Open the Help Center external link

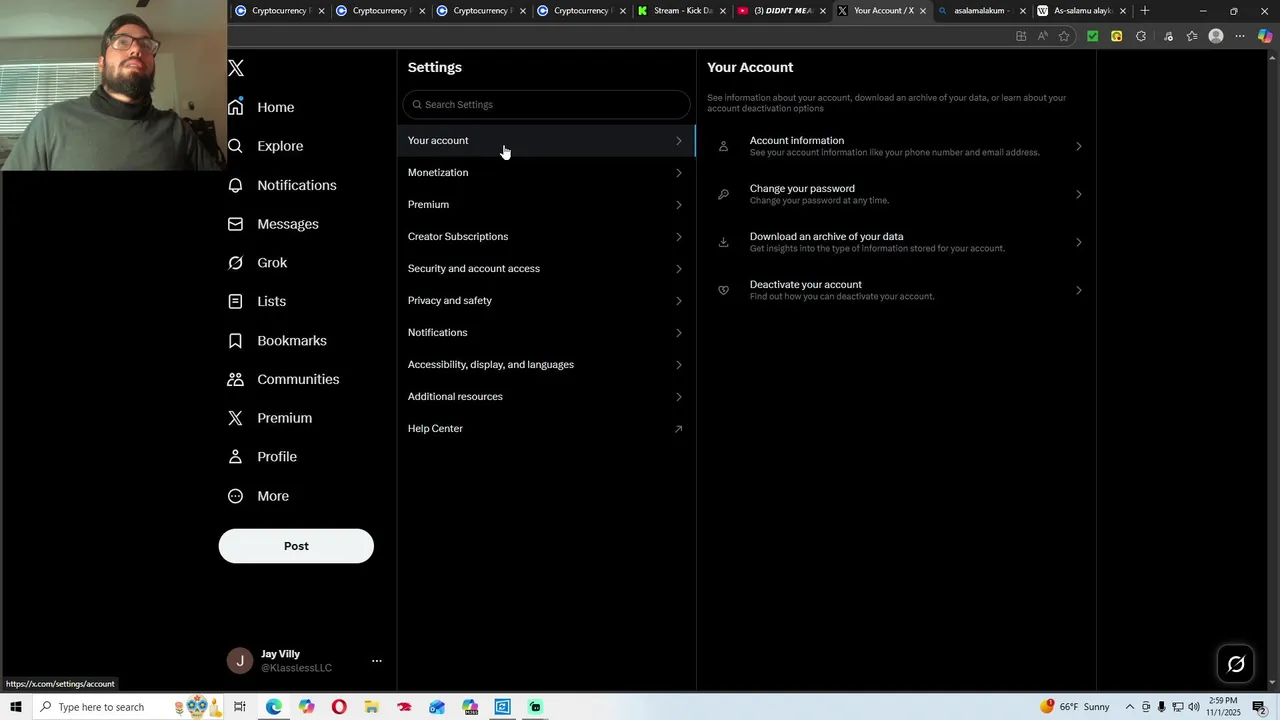[x=546, y=428]
